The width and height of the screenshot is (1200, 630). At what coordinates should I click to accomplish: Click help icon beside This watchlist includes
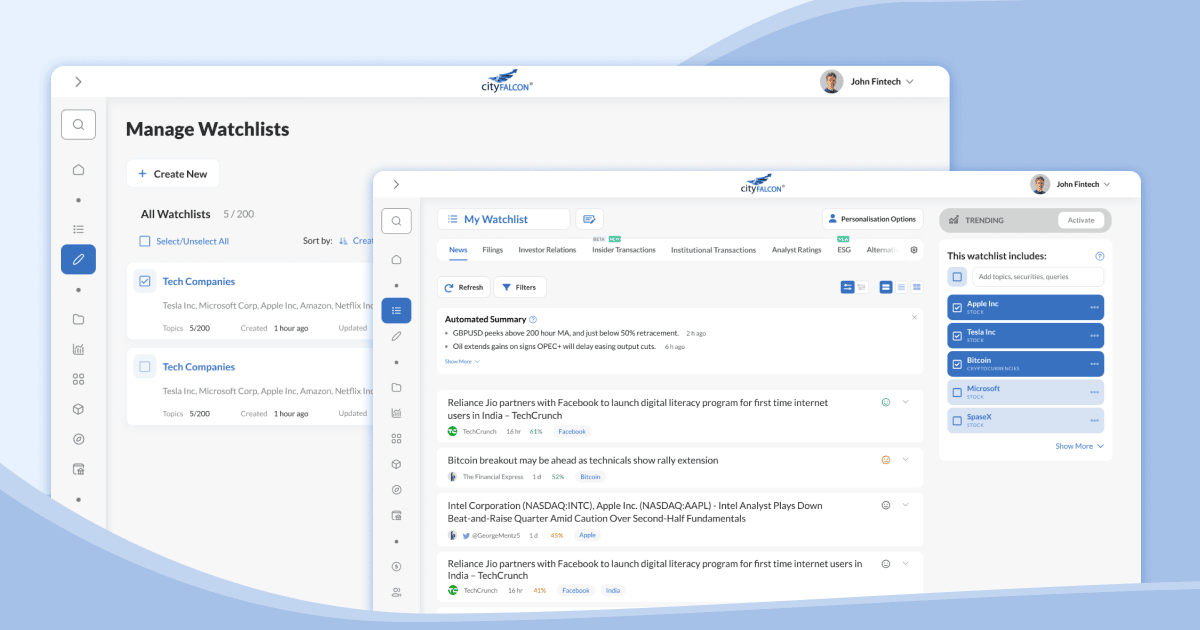1100,256
